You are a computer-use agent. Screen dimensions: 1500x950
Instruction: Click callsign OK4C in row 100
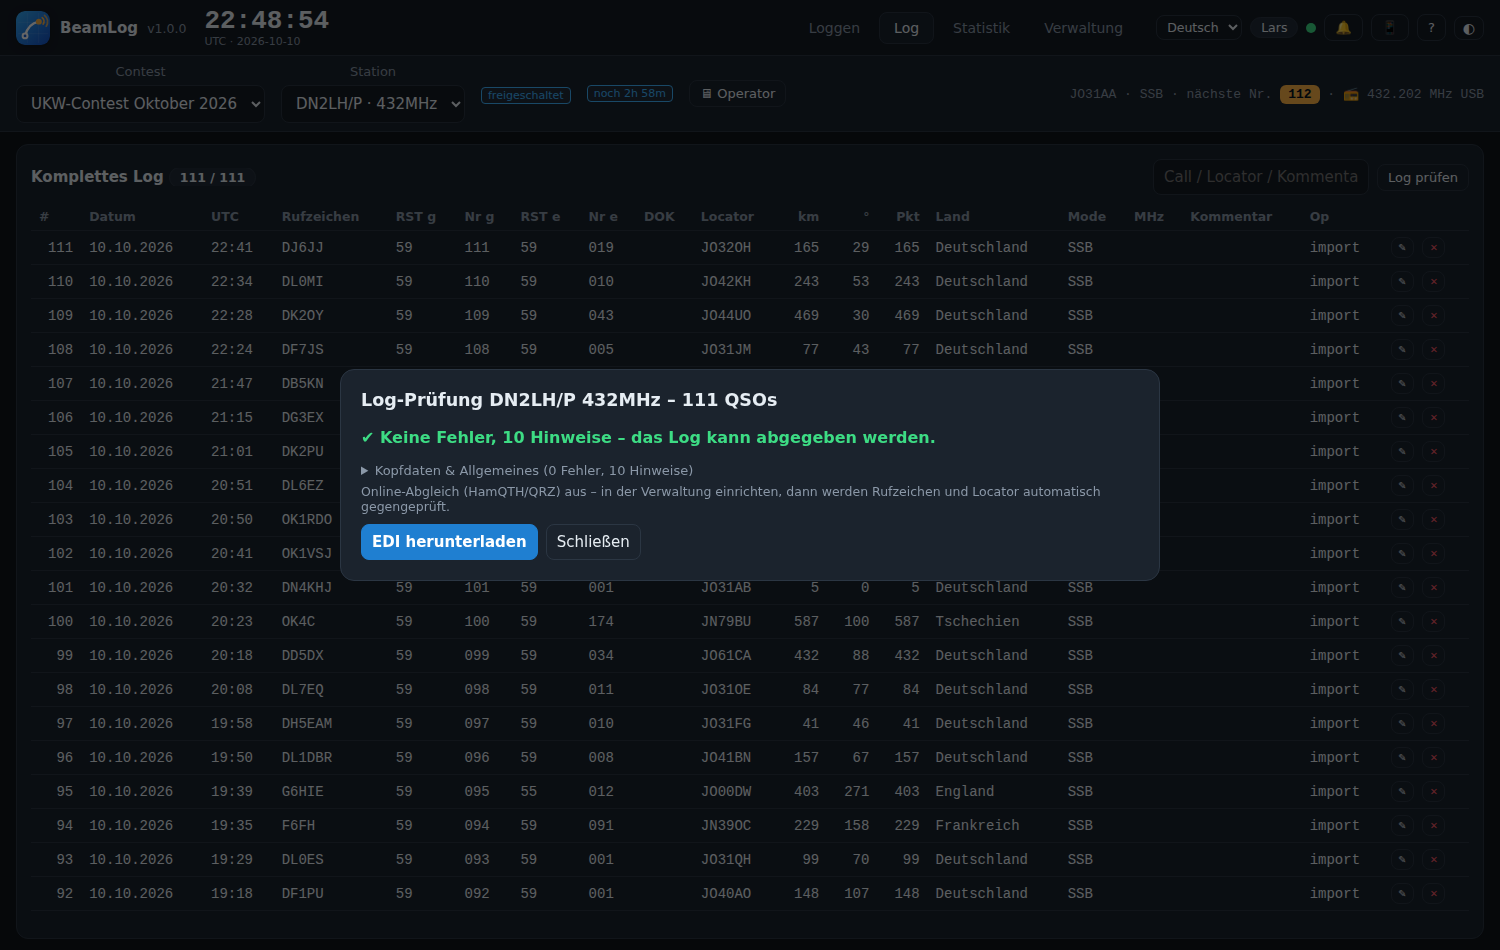coord(298,622)
